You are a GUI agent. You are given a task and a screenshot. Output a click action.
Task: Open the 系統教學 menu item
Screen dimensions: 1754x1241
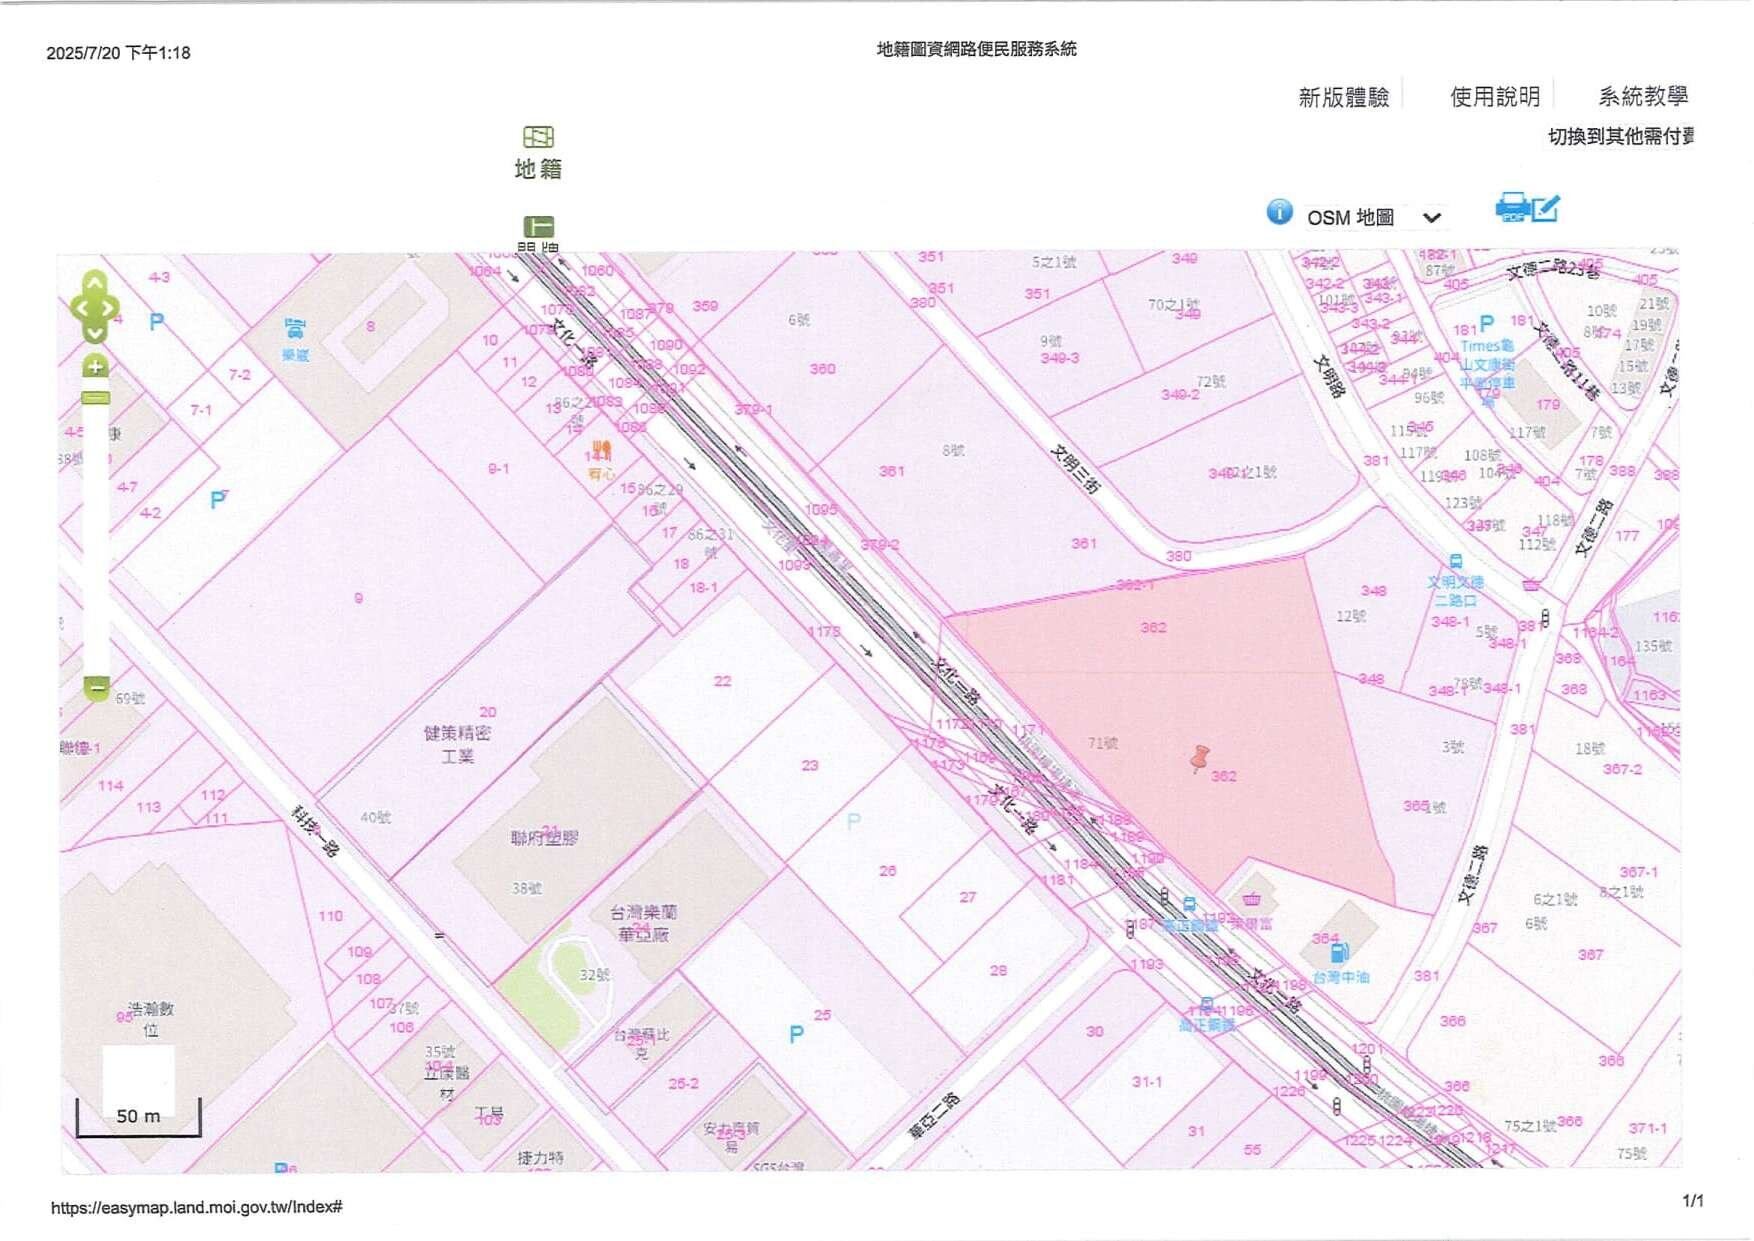click(x=1642, y=97)
